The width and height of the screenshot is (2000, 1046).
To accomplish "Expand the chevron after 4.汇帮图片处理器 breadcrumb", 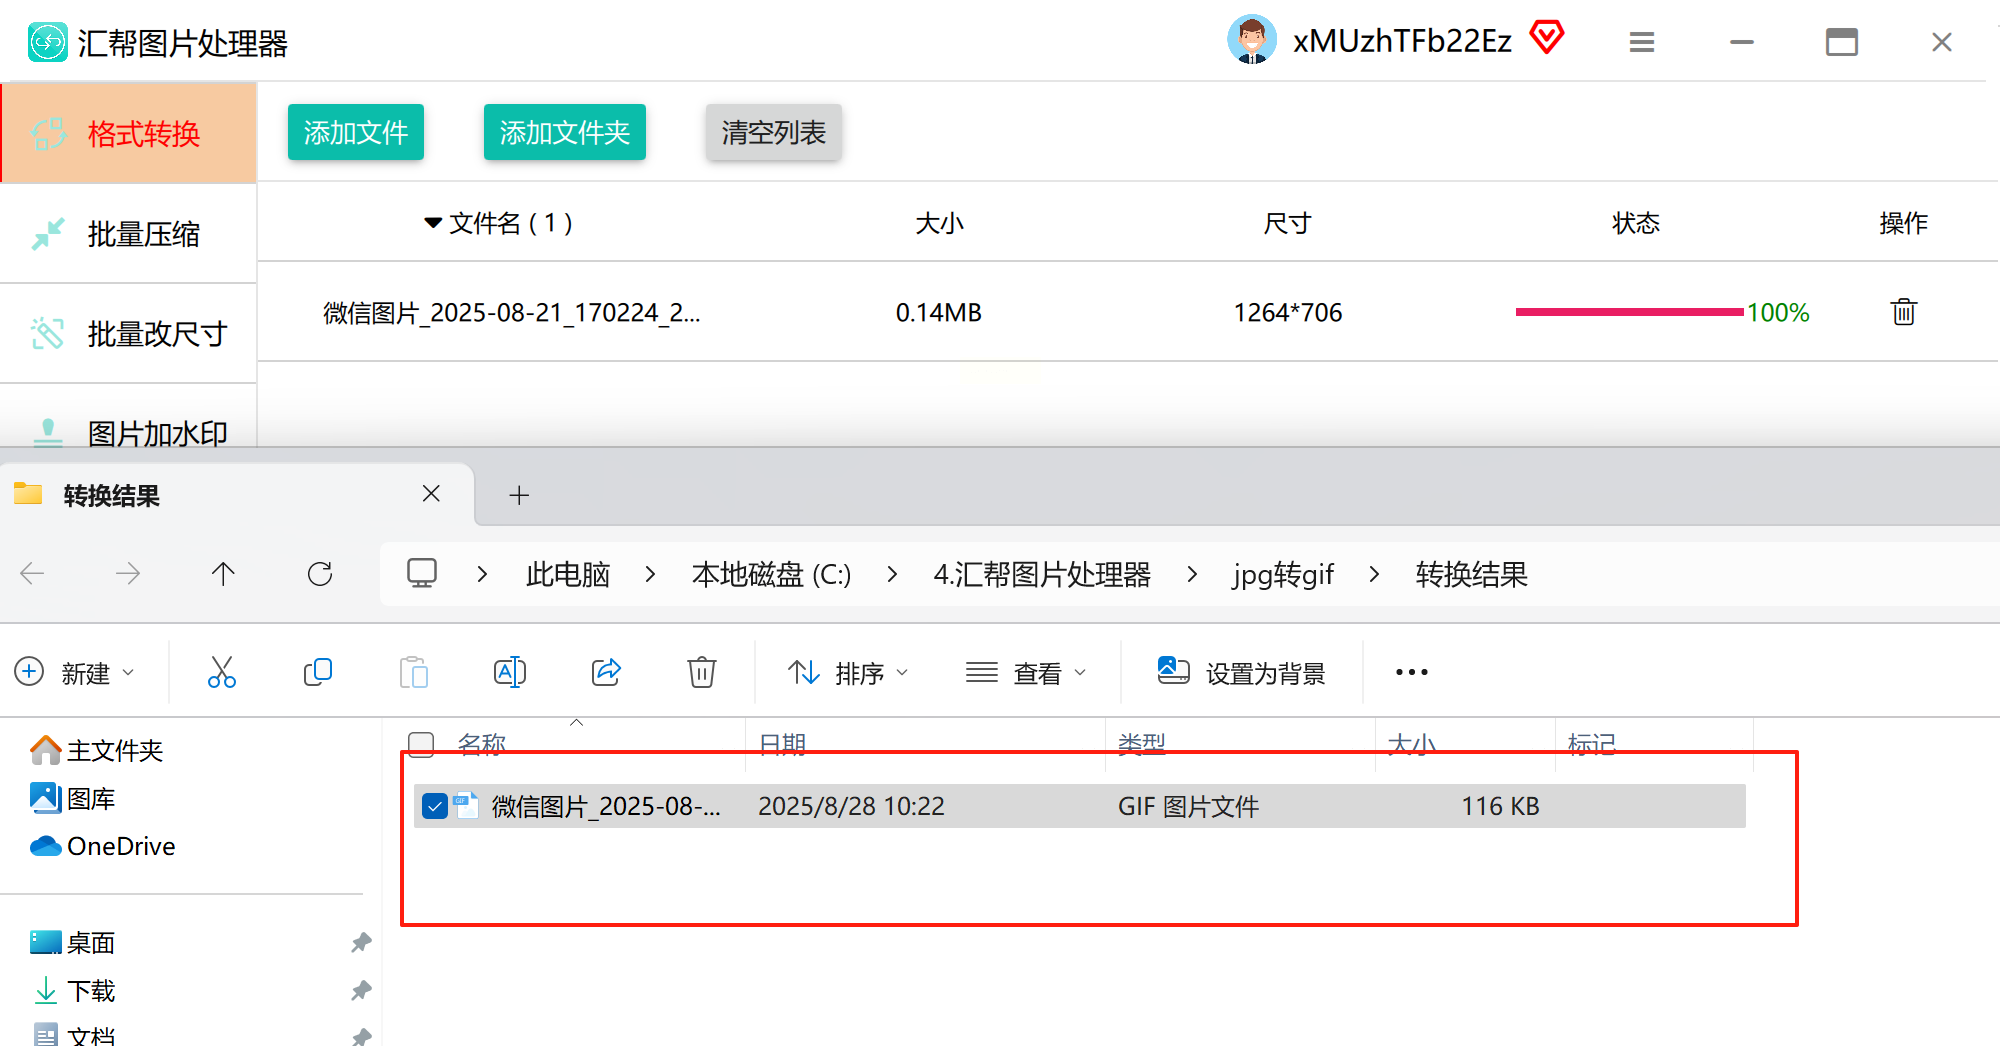I will coord(1192,574).
